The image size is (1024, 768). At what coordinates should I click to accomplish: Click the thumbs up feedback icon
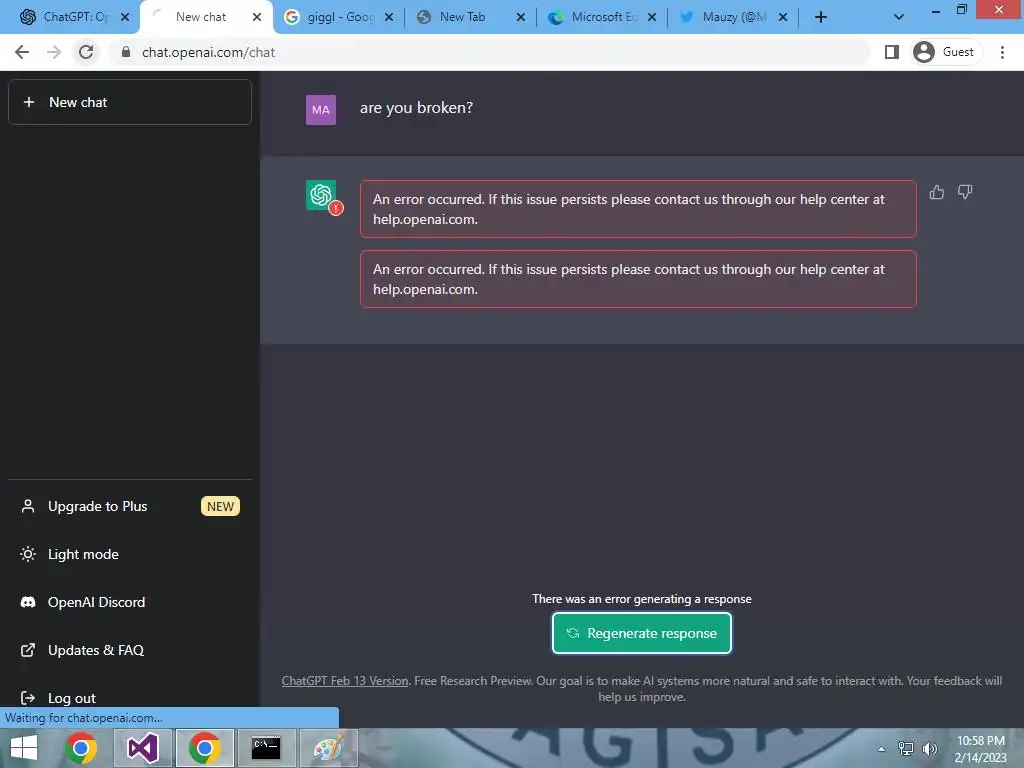pyautogui.click(x=936, y=192)
